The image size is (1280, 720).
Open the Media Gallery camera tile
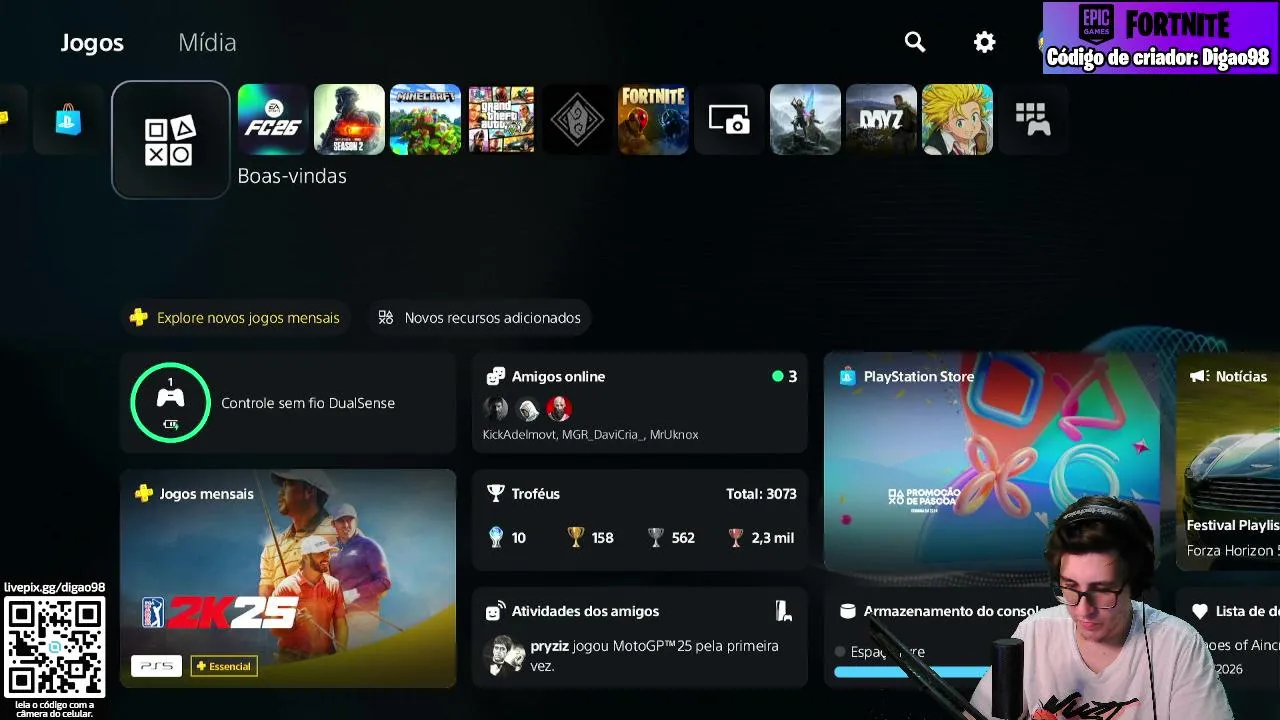(x=729, y=120)
